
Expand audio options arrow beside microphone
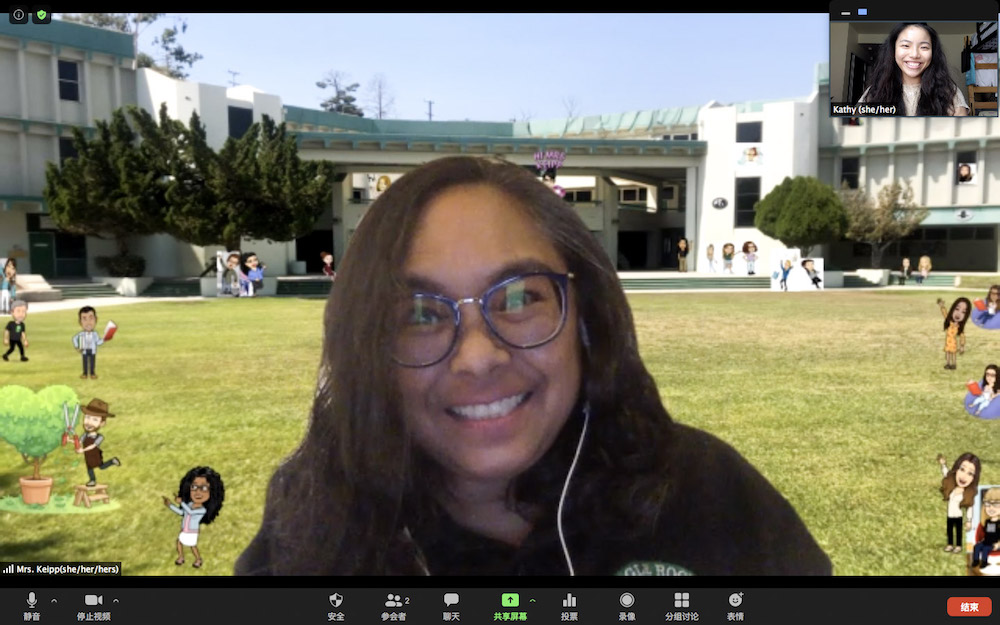coord(54,600)
